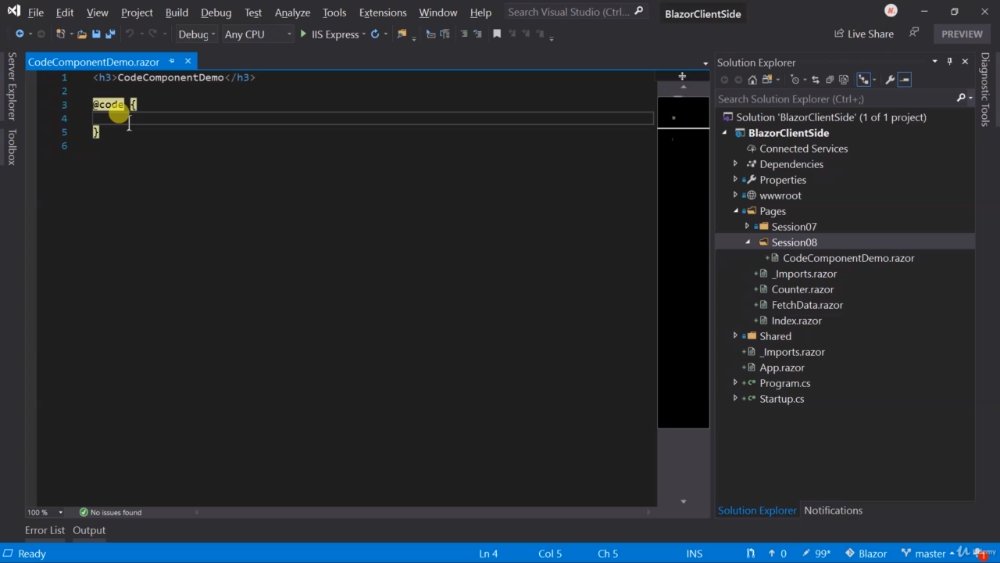Open the Output tab
Viewport: 1000px width, 563px height.
click(89, 530)
